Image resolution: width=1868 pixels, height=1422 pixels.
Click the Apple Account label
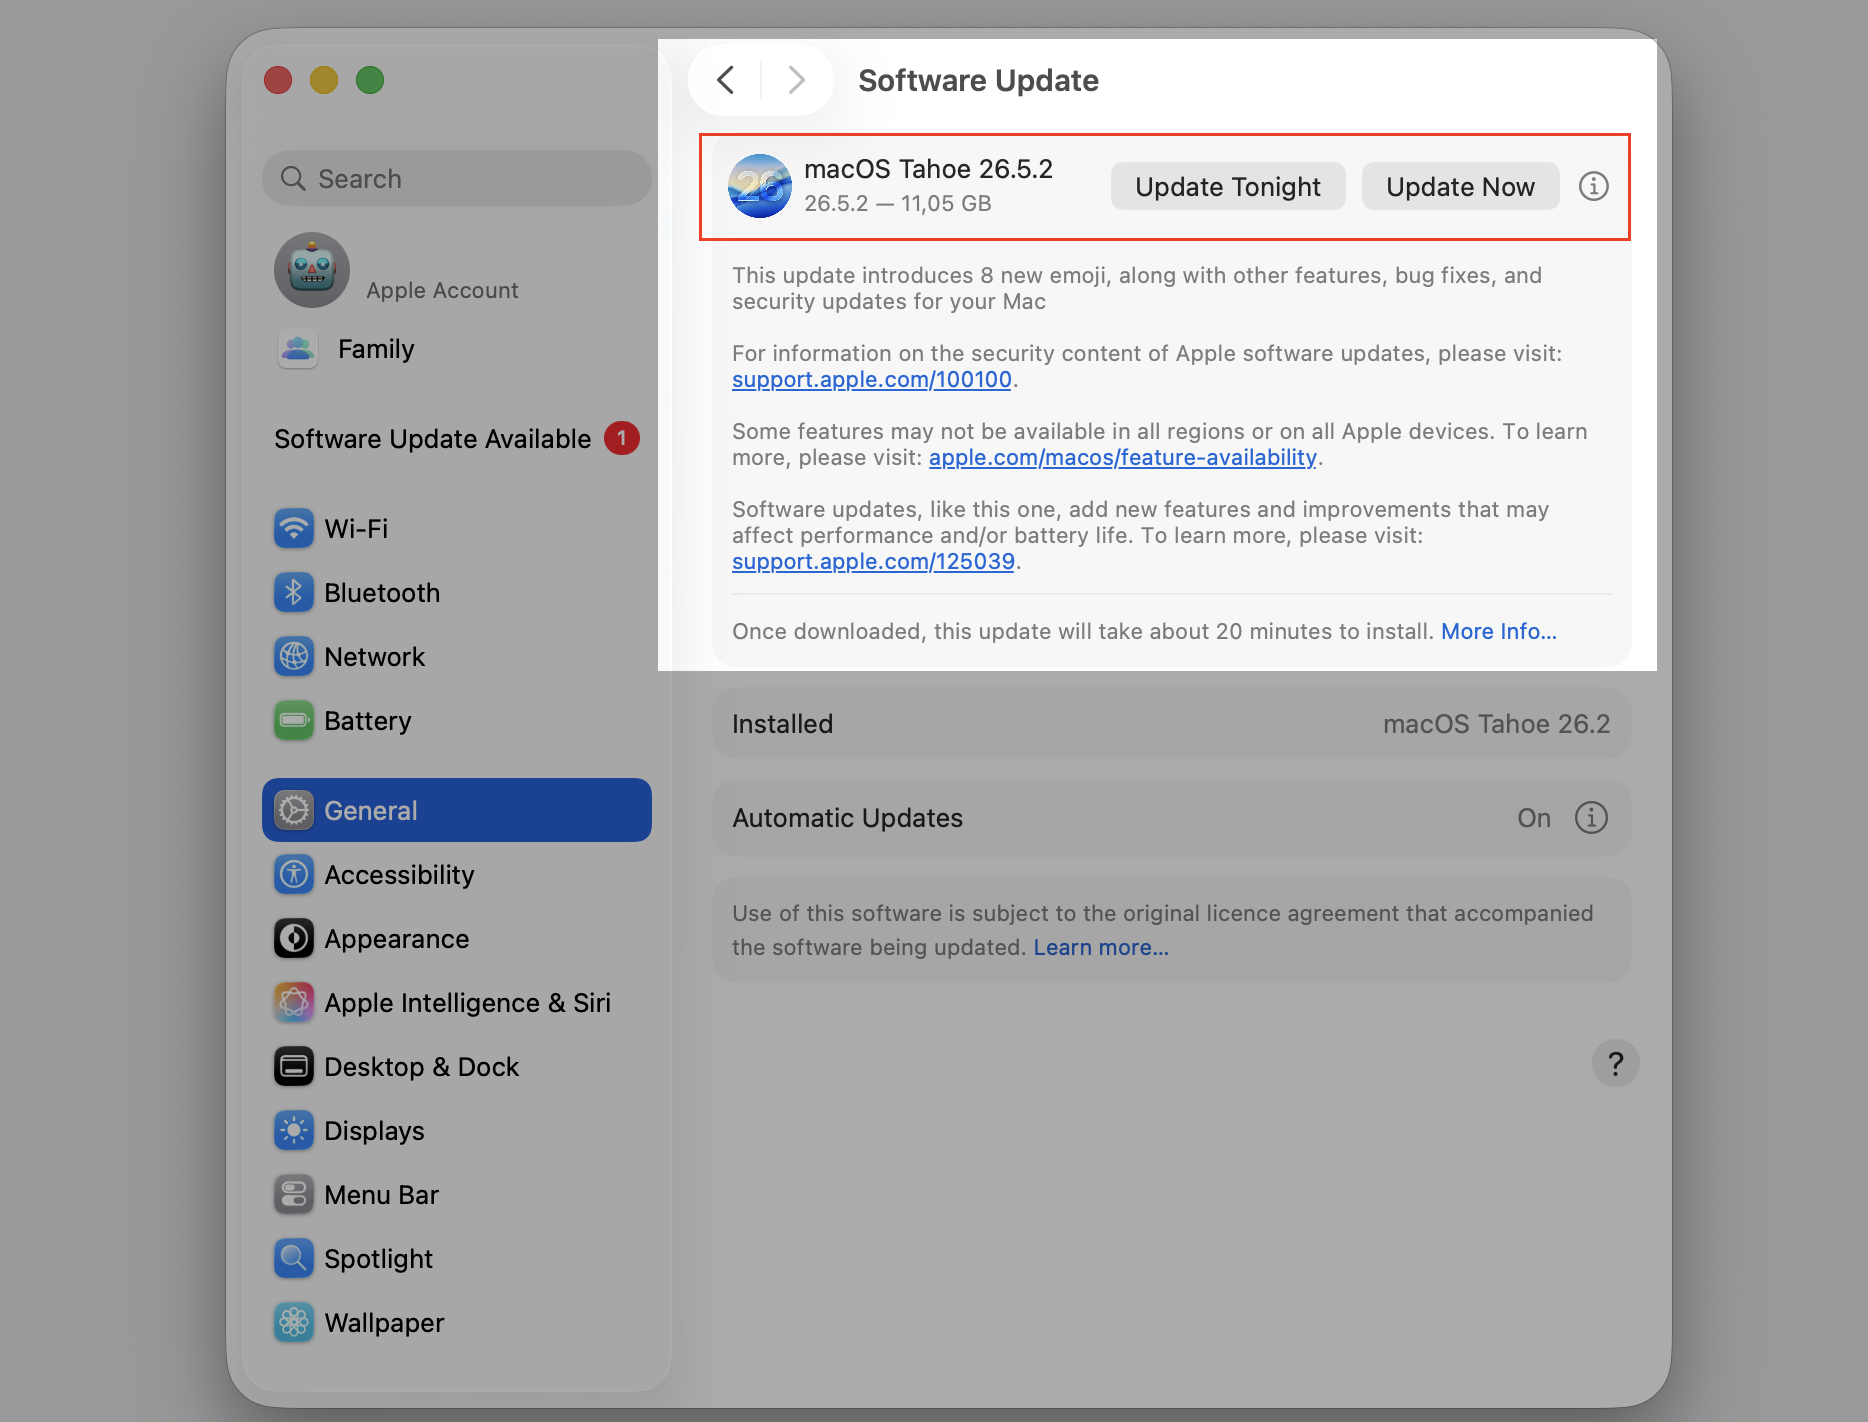(442, 290)
